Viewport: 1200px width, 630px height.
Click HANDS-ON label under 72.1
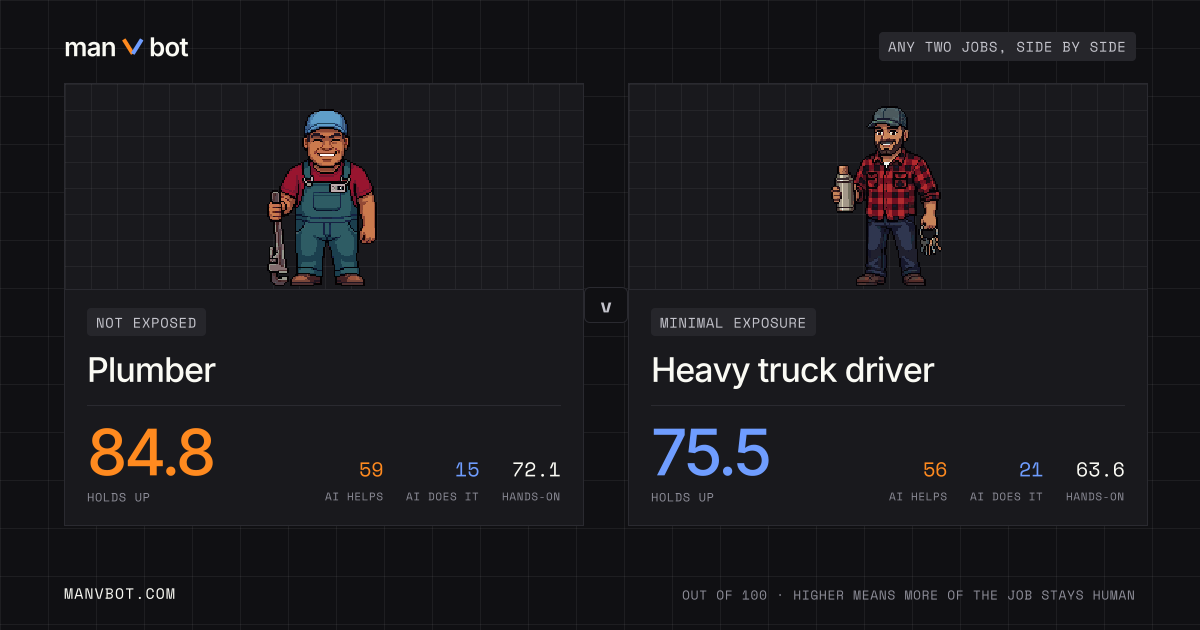tap(531, 497)
